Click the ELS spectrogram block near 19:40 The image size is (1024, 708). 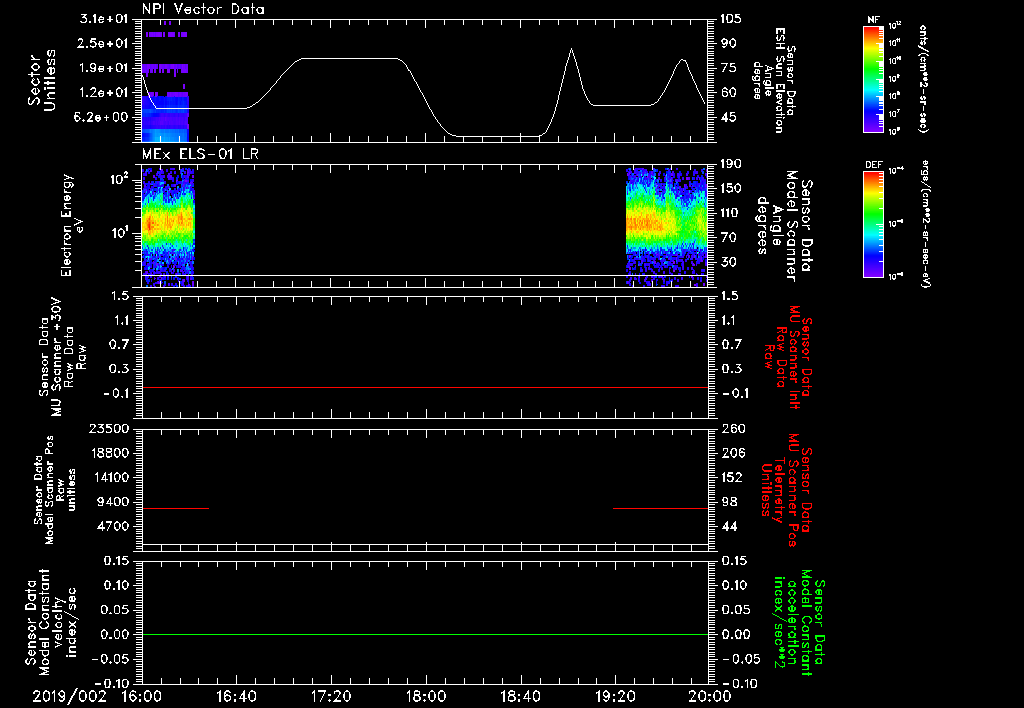click(666, 226)
